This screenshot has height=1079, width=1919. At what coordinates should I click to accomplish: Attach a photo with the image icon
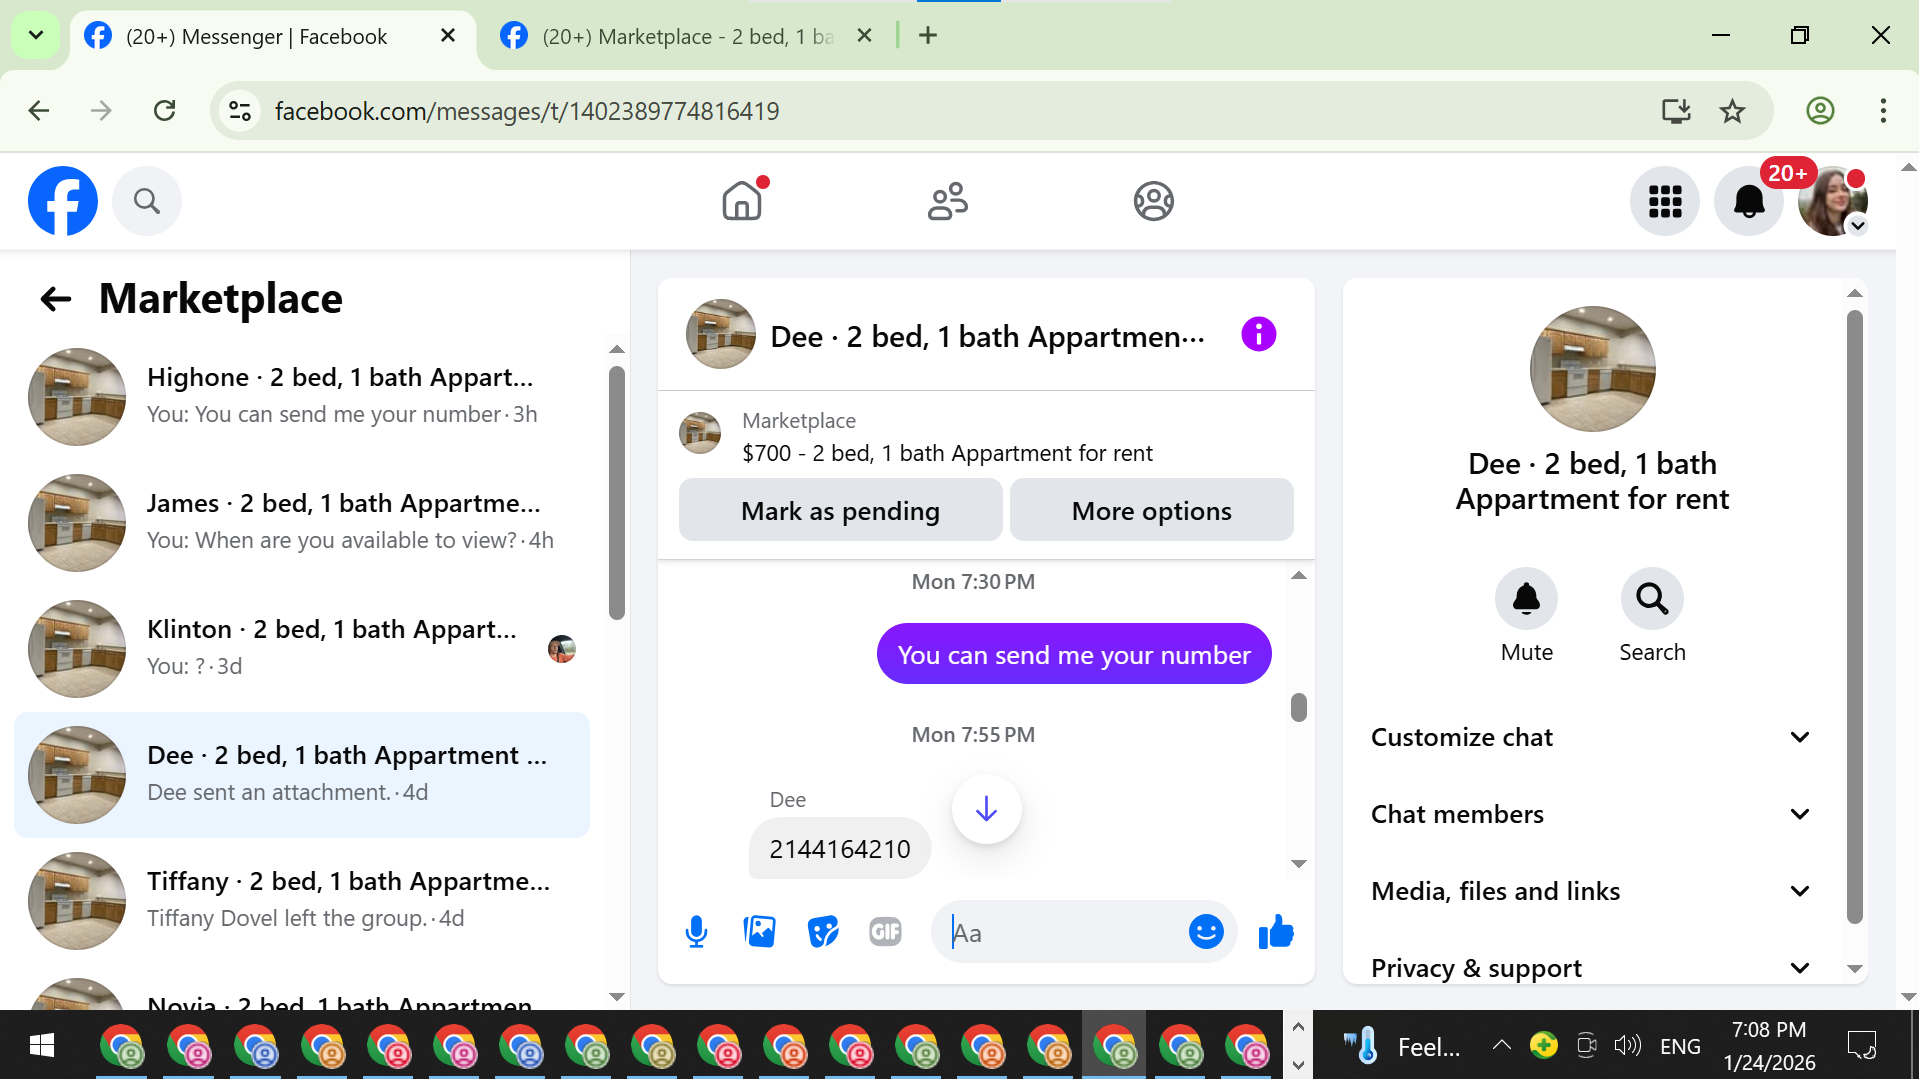pos(759,932)
